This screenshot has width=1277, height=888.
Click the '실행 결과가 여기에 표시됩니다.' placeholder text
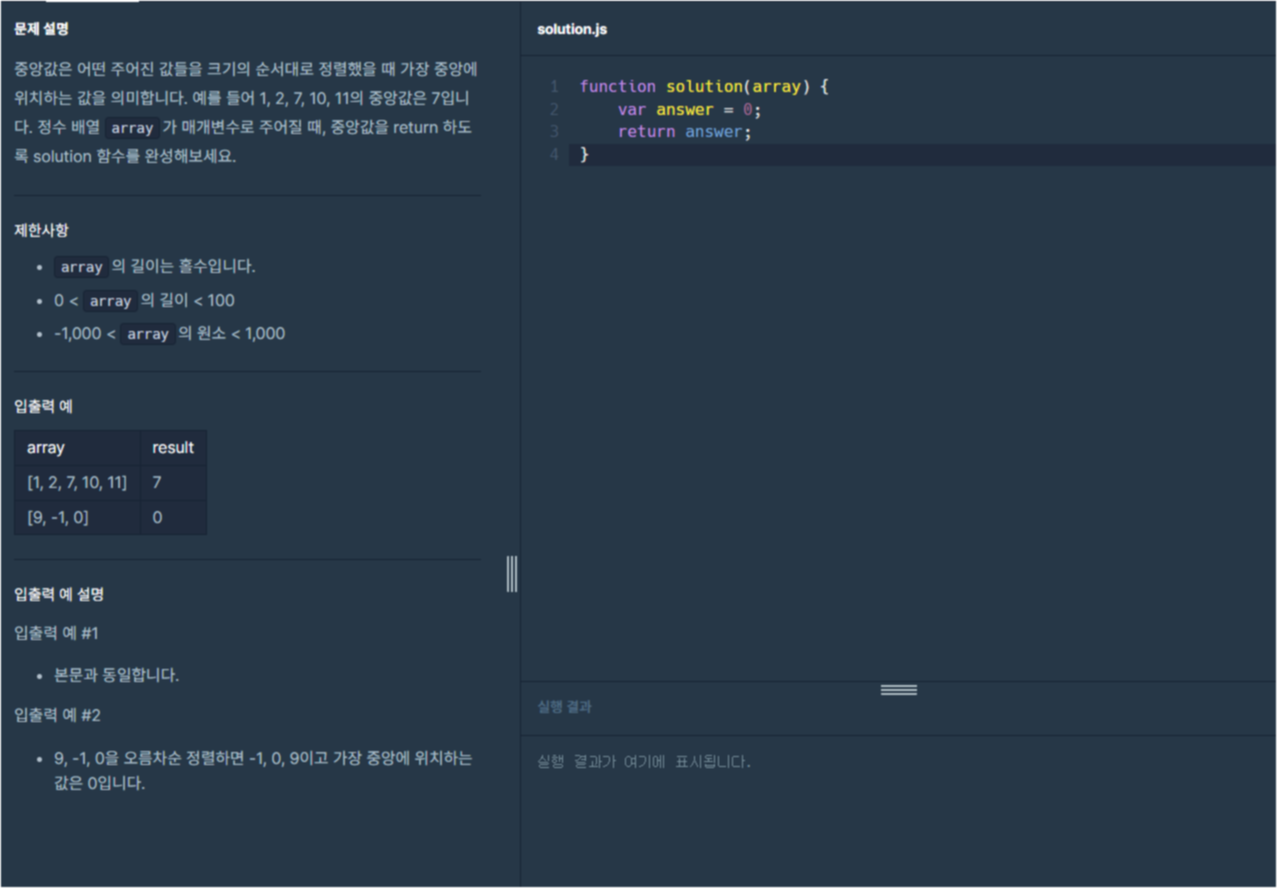click(x=643, y=762)
